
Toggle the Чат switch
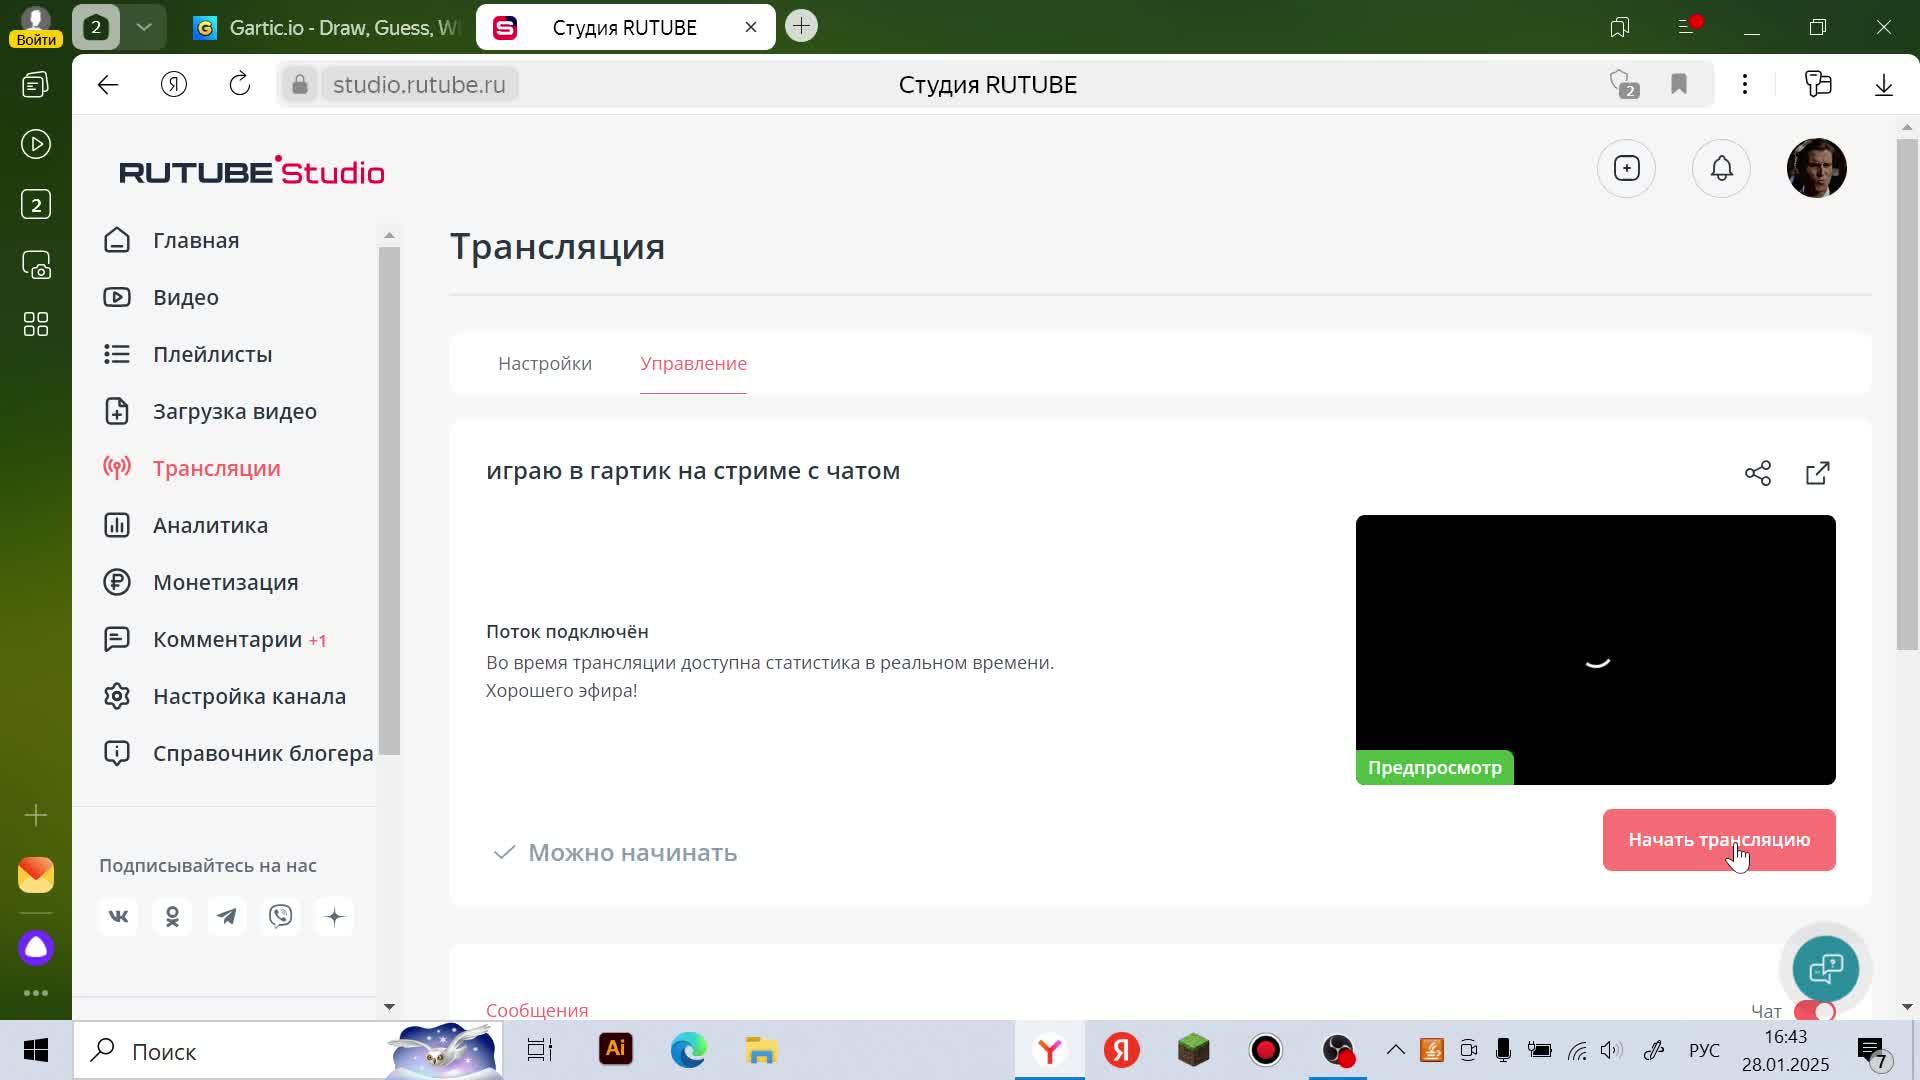1815,1011
